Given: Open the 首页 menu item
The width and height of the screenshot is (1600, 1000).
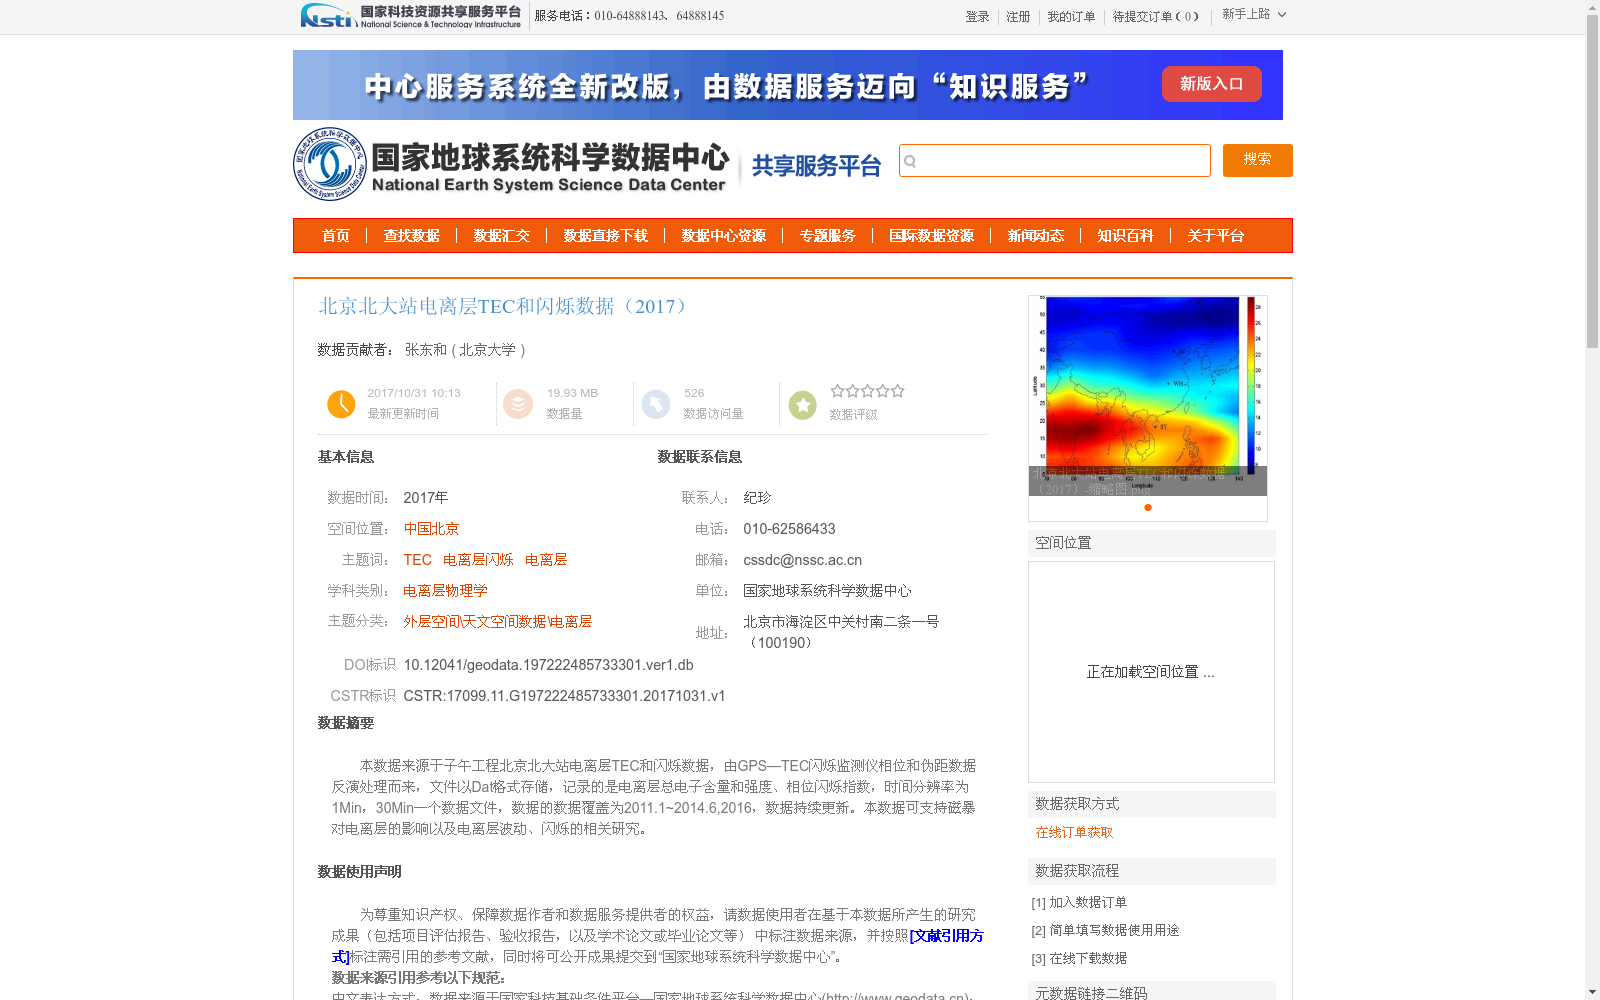Looking at the screenshot, I should coord(336,236).
